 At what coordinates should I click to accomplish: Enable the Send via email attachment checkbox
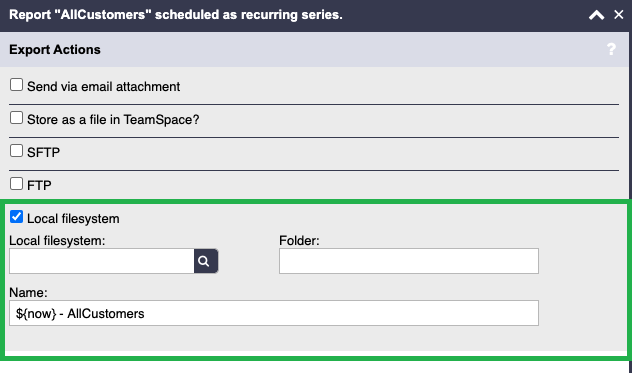click(x=16, y=85)
